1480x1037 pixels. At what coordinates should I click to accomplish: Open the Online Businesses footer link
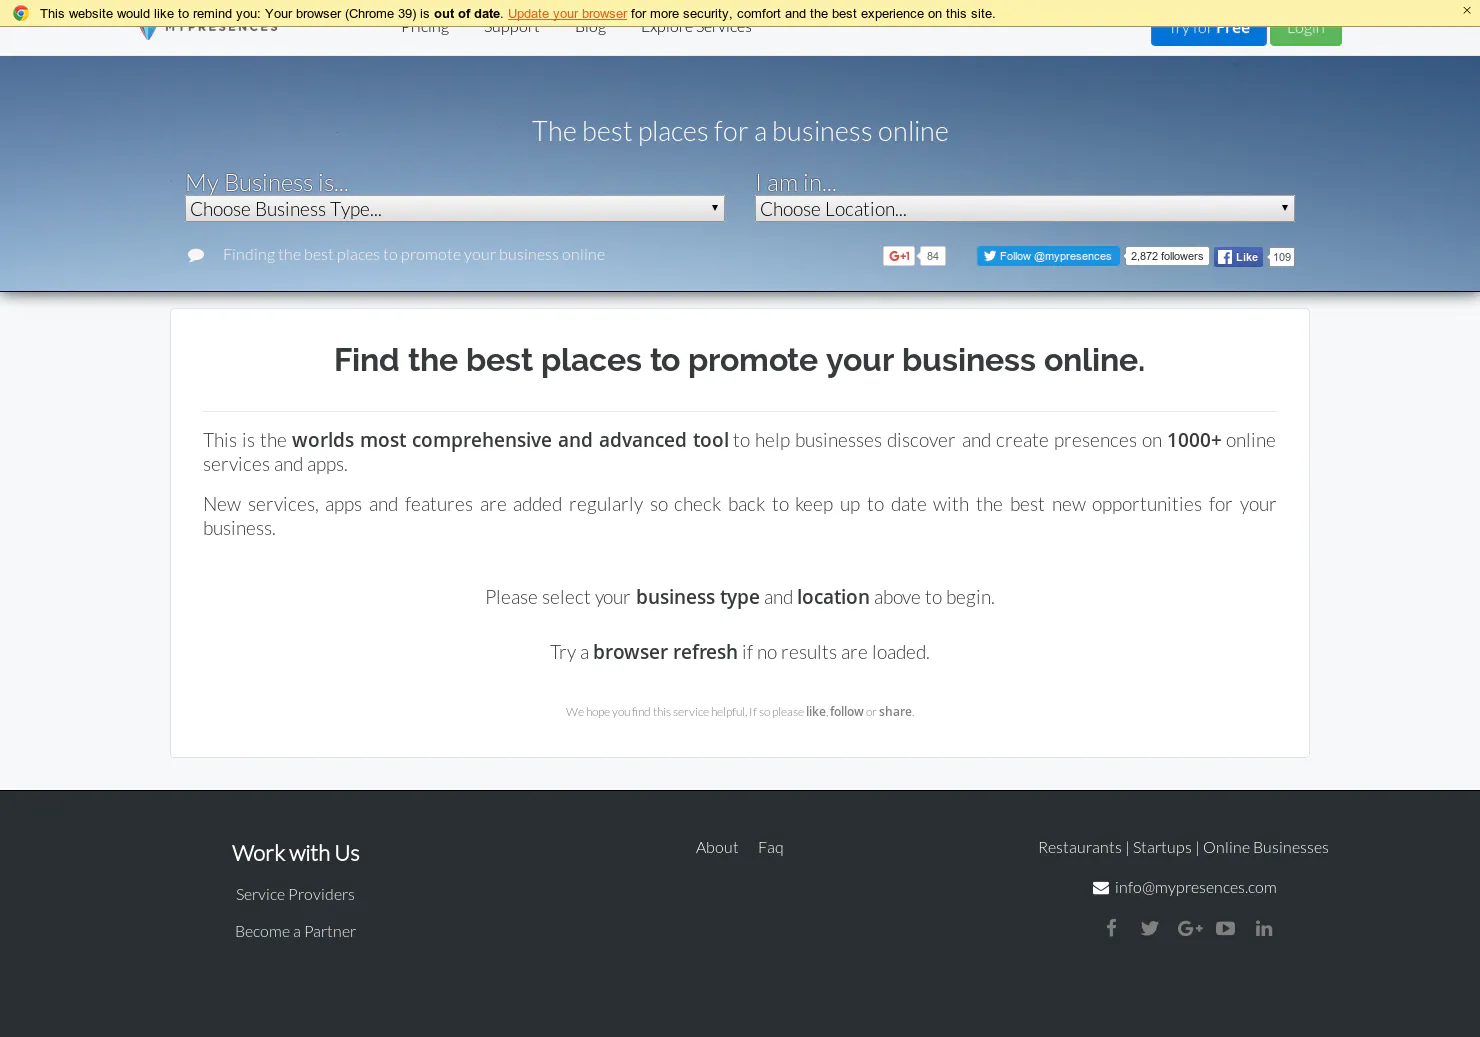pyautogui.click(x=1266, y=848)
